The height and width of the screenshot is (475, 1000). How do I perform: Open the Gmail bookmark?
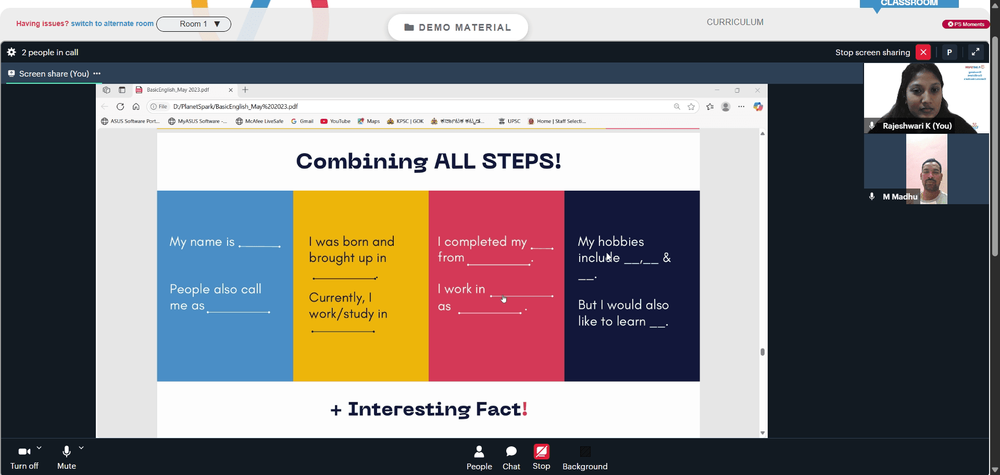302,121
